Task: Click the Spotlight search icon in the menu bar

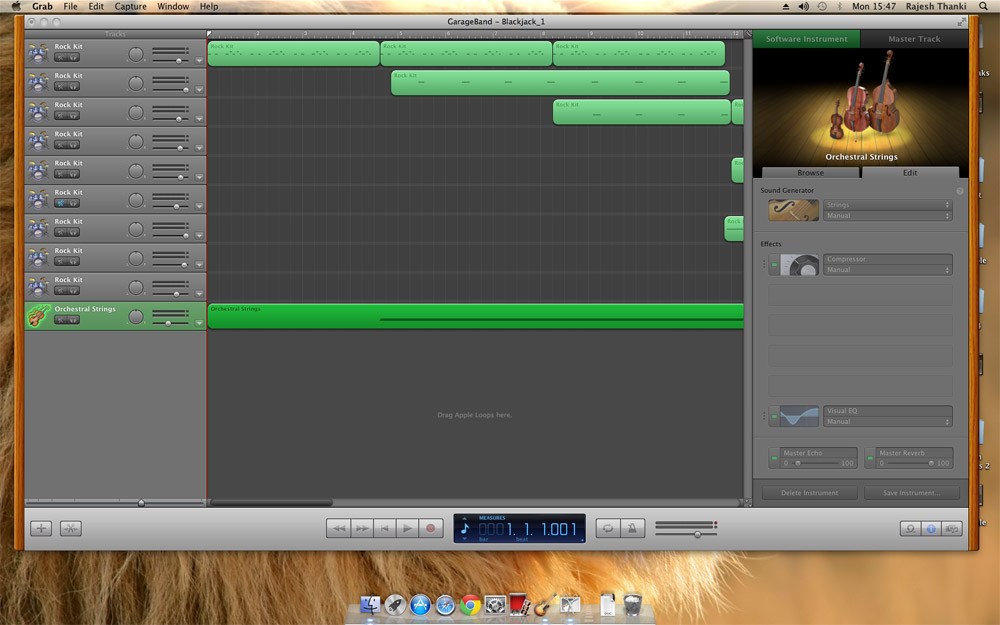Action: [983, 6]
